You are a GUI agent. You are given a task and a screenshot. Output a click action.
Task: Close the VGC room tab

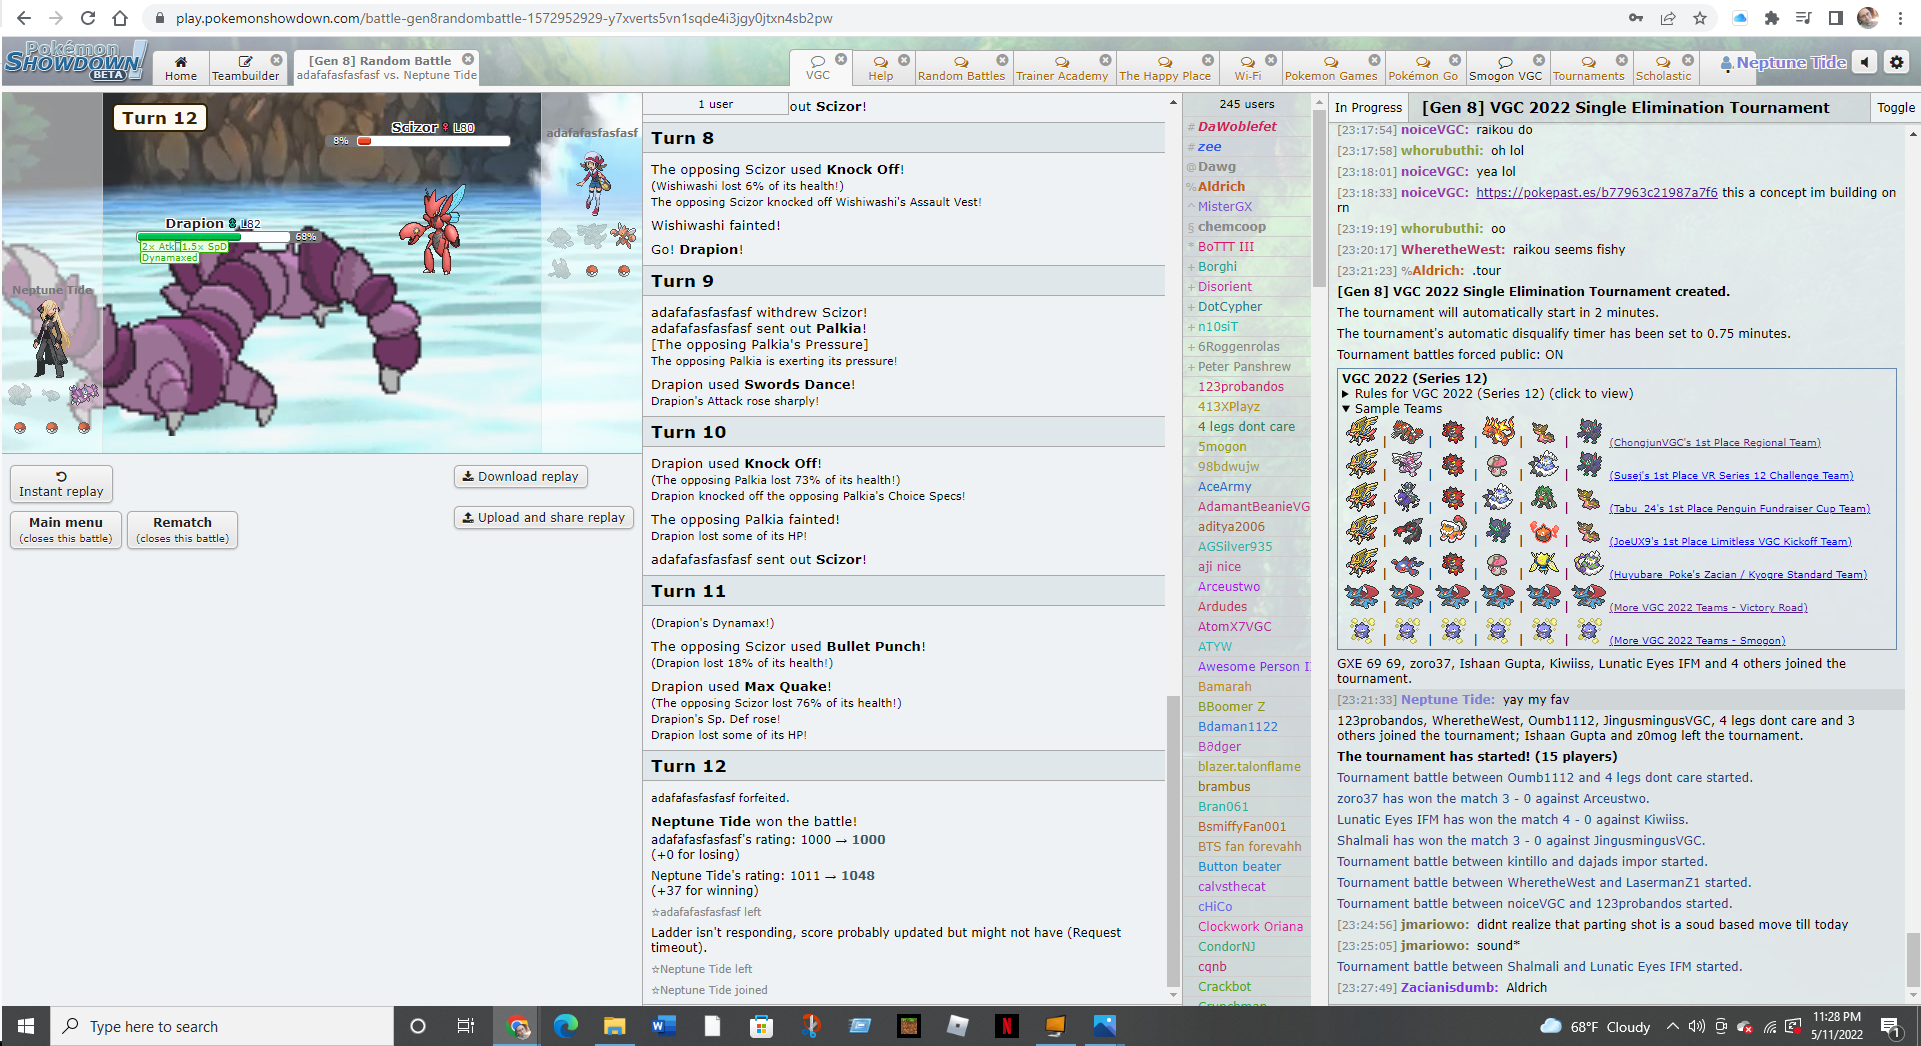tap(841, 60)
